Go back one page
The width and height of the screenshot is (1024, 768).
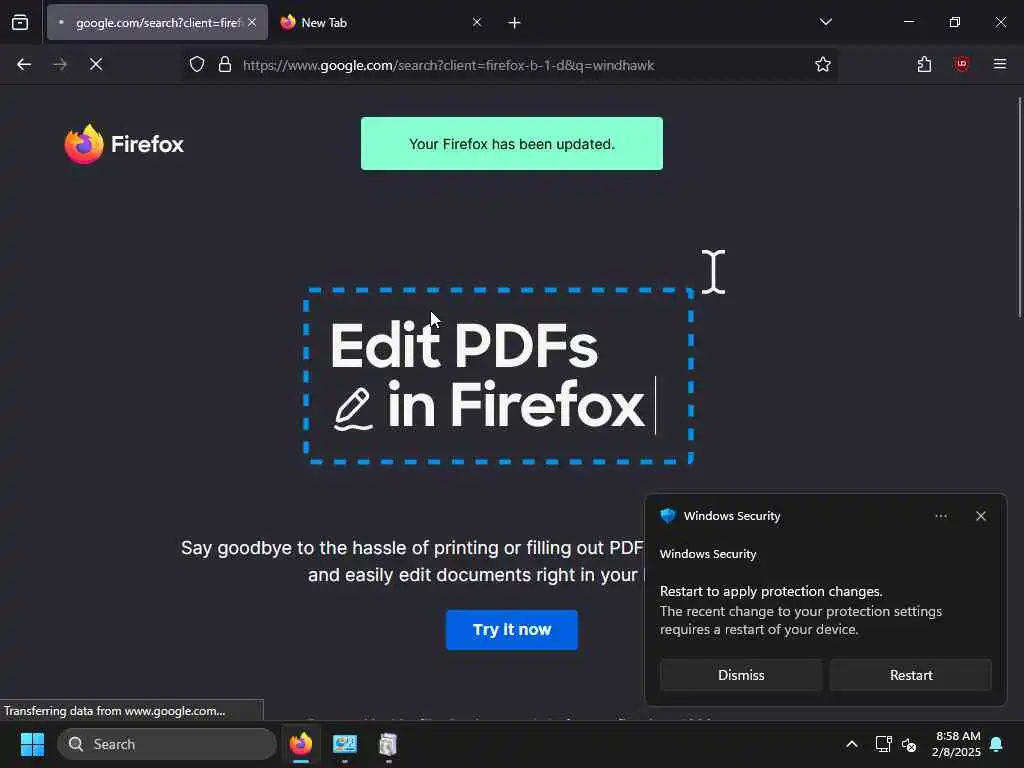pyautogui.click(x=24, y=64)
